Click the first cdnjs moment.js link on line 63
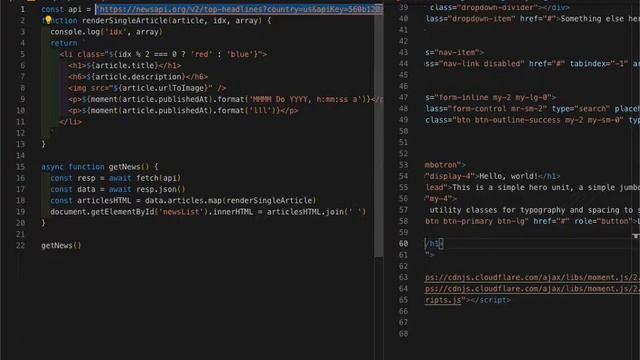Viewport: 640px width, 360px height. coord(532,278)
